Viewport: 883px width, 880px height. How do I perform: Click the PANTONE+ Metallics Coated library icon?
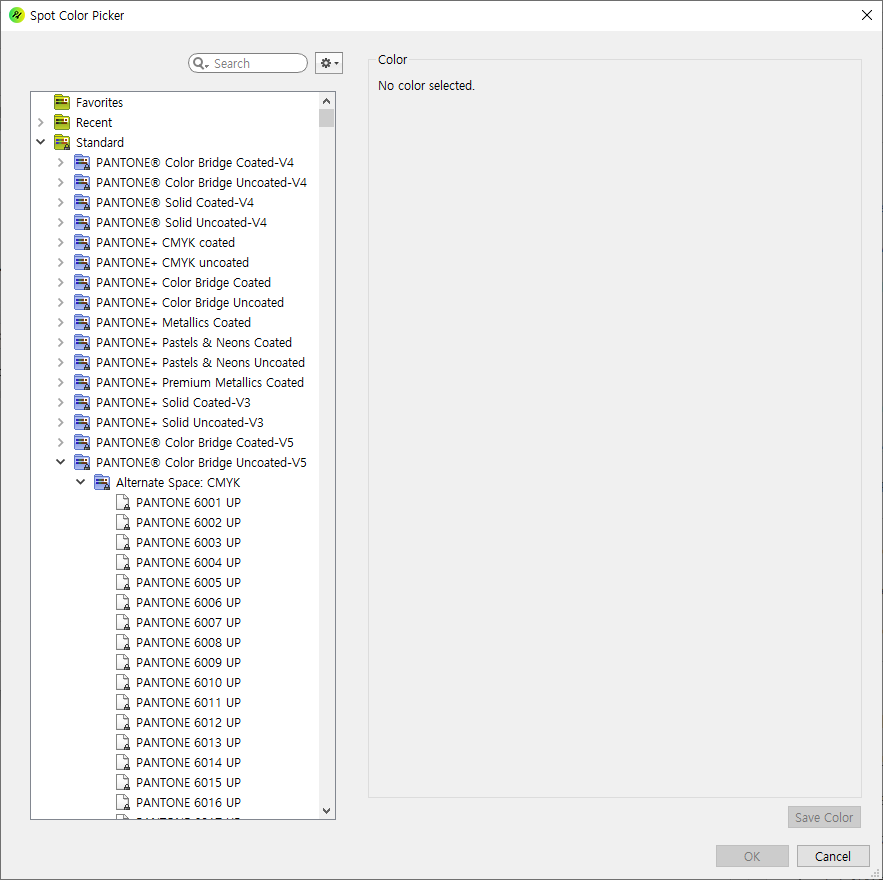82,322
